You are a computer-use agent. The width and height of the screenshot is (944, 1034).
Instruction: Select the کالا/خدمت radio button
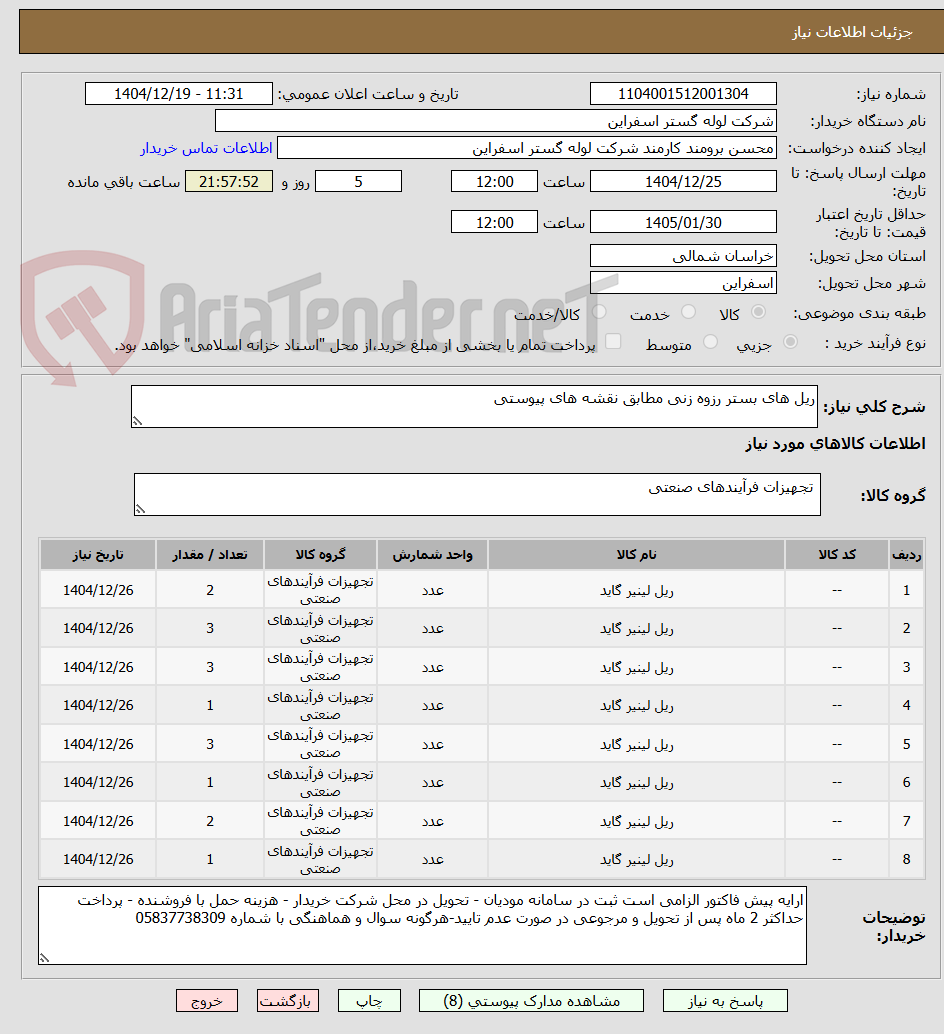pyautogui.click(x=599, y=312)
